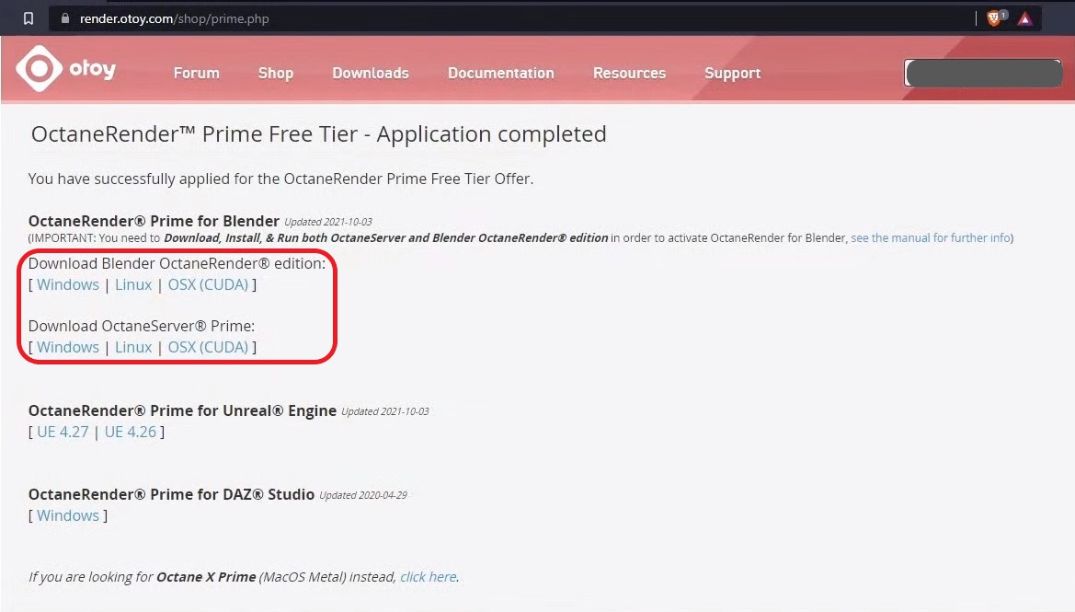Click the OTOY logo in the header
This screenshot has width=1075, height=612.
pos(66,70)
